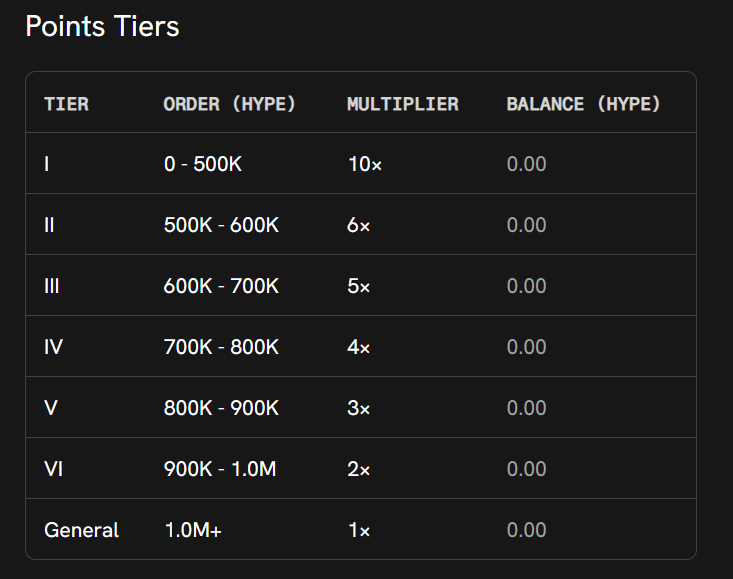Click the BALANCE (HYPE) column header

[x=583, y=103]
